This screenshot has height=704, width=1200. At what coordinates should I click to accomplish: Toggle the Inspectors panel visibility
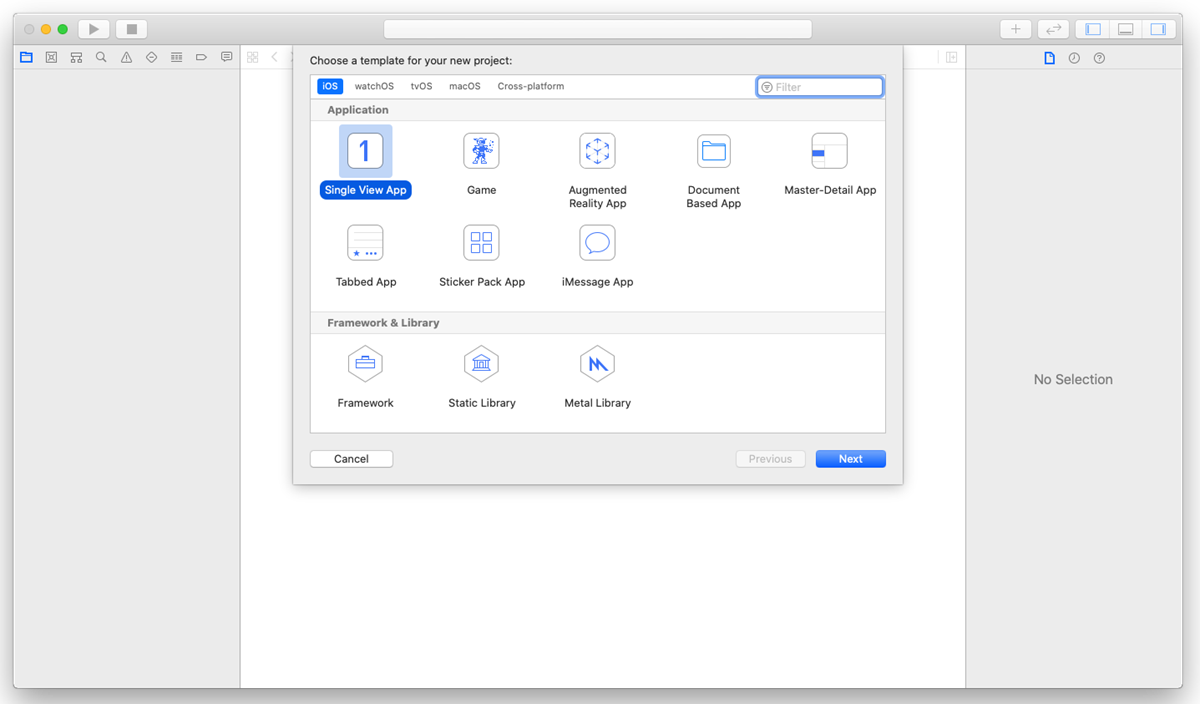1160,29
